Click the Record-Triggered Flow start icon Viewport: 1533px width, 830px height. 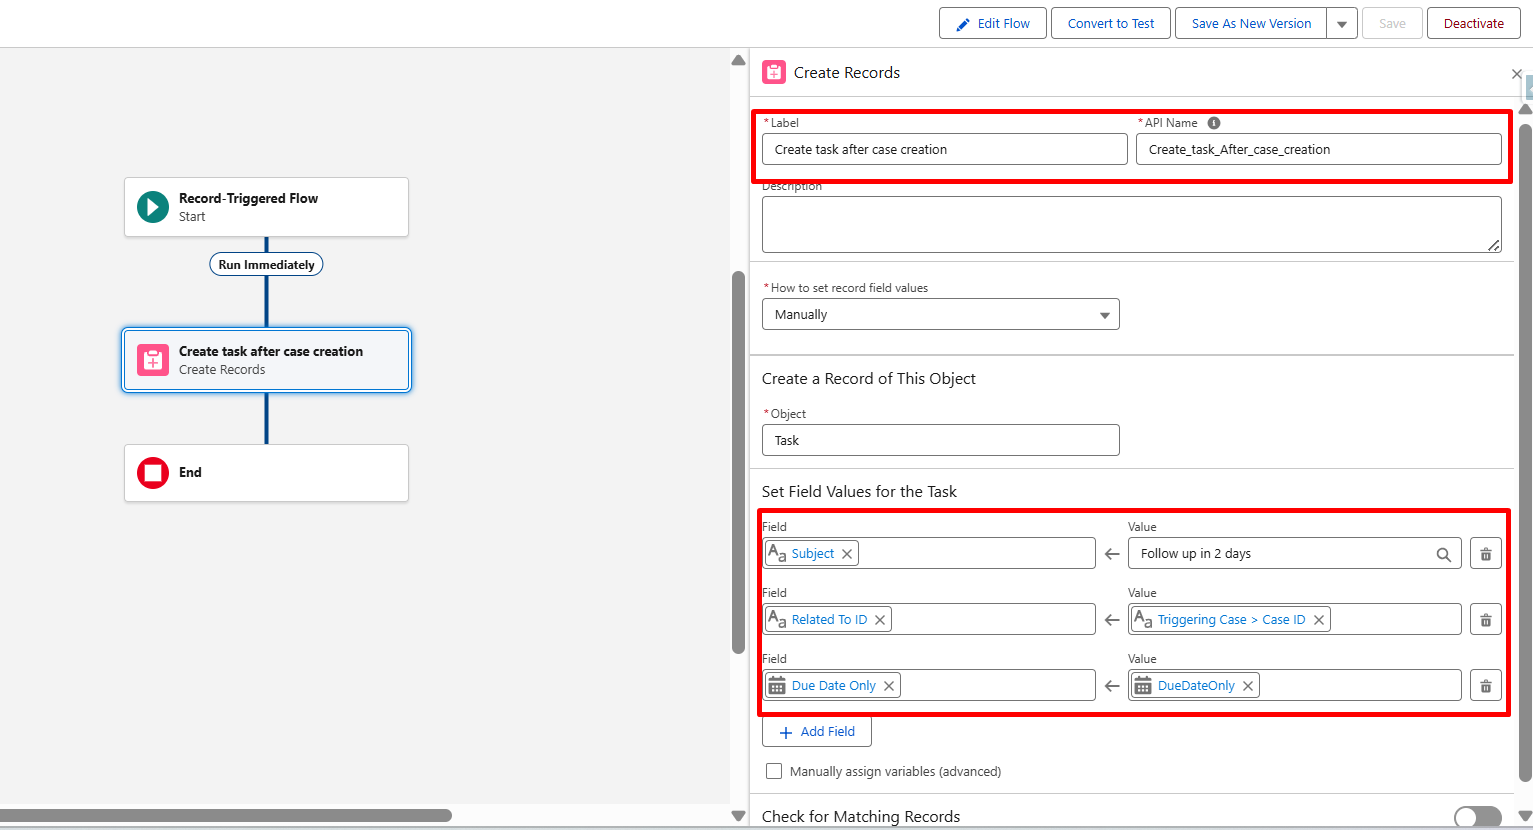(x=153, y=207)
